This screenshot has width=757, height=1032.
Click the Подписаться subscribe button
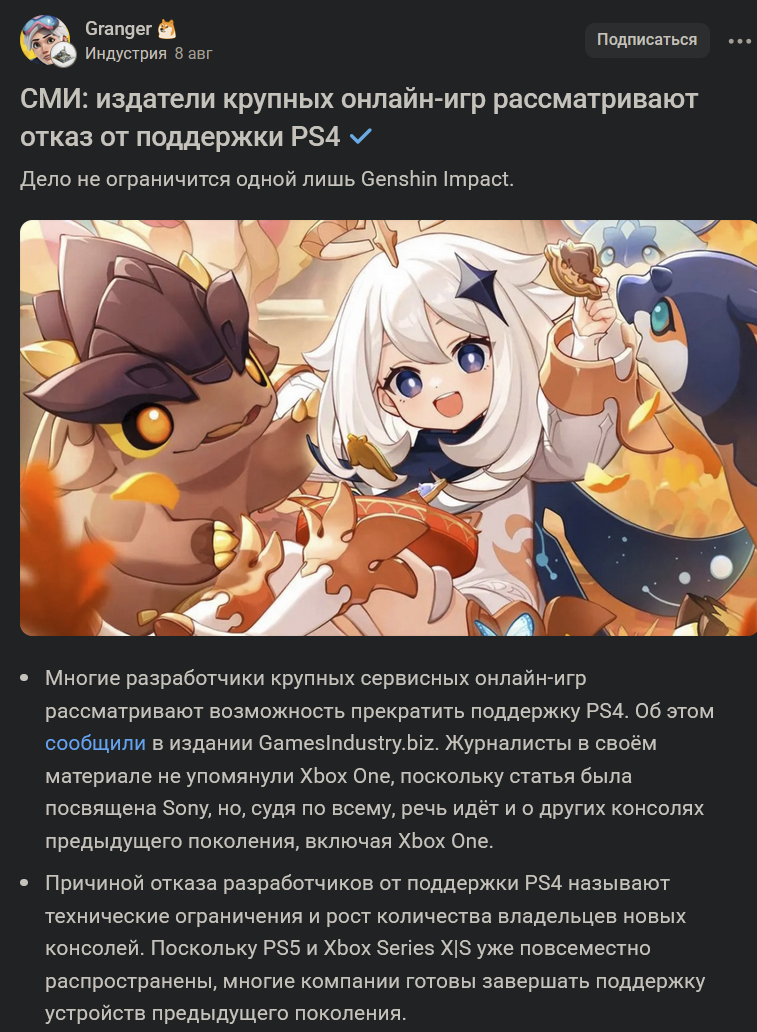[647, 39]
